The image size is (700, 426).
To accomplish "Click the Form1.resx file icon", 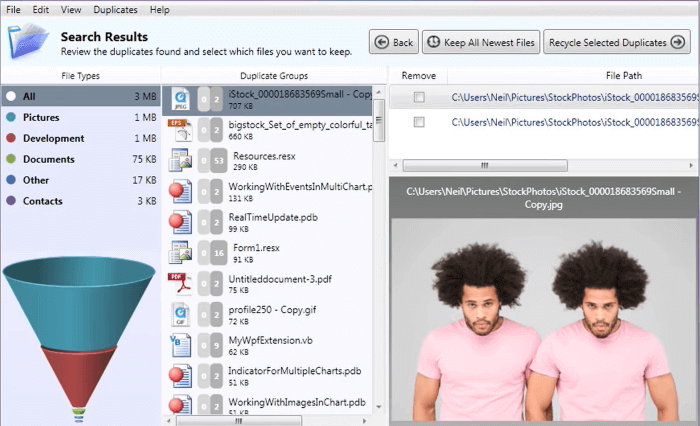I will (x=180, y=252).
